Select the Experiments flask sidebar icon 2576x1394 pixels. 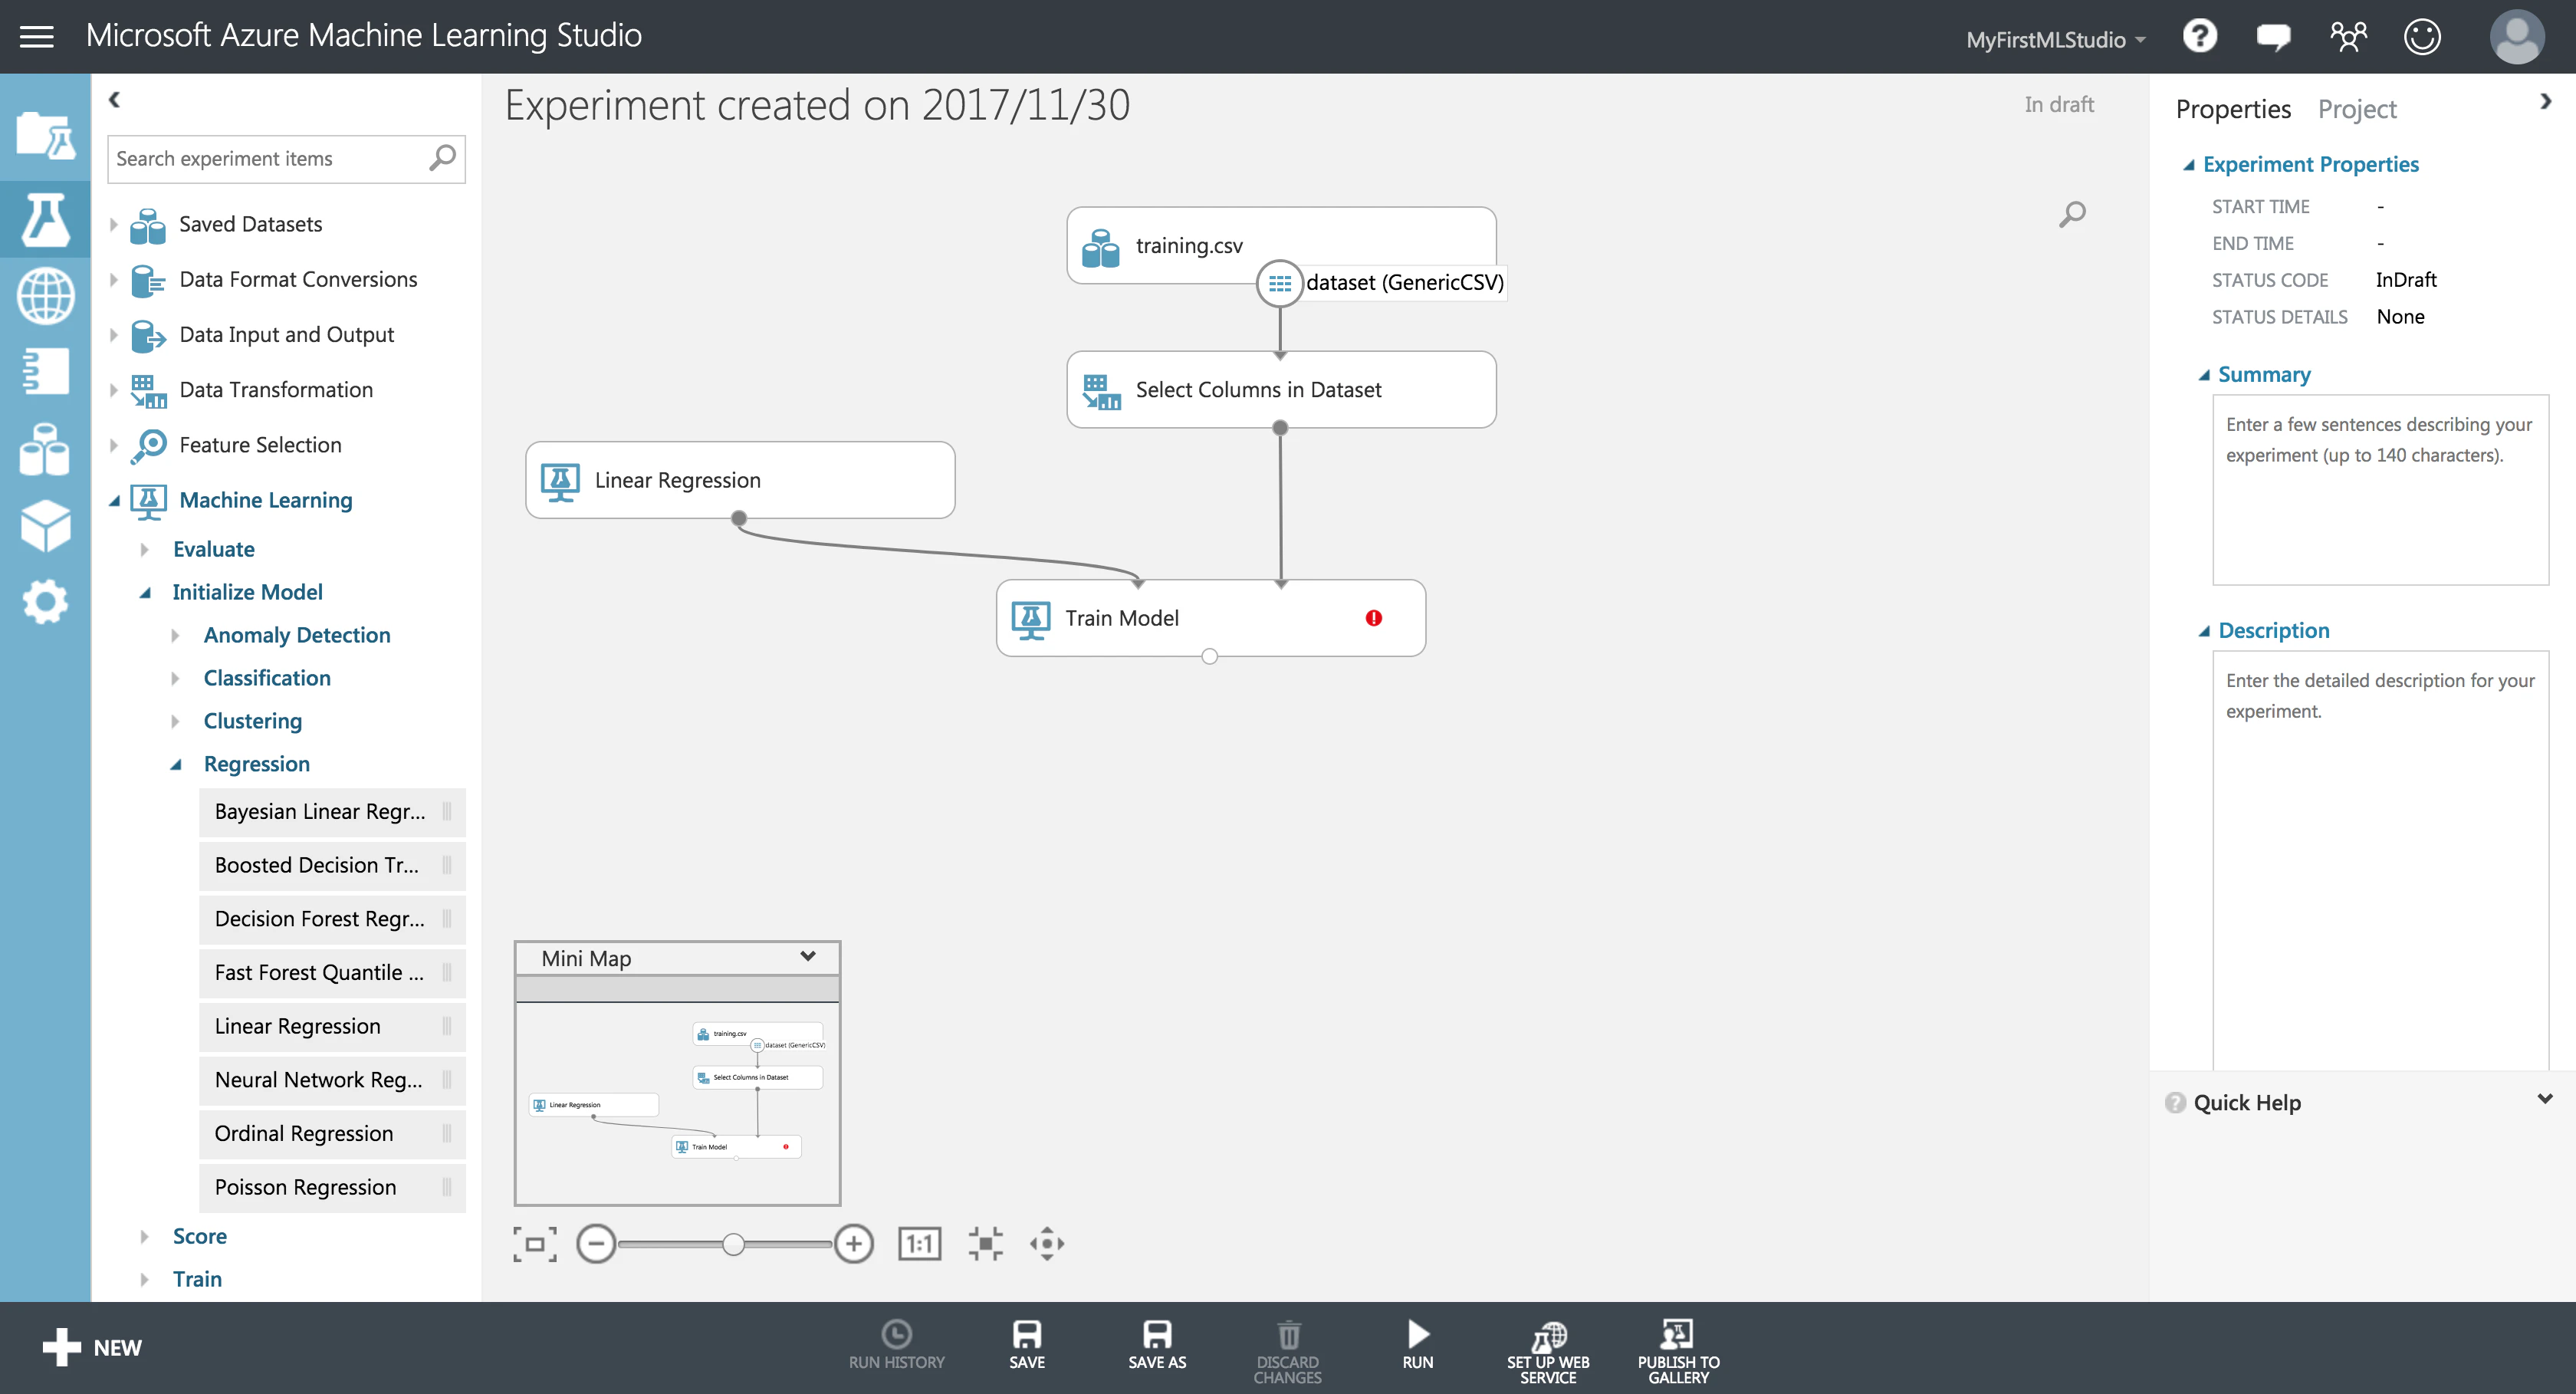45,219
